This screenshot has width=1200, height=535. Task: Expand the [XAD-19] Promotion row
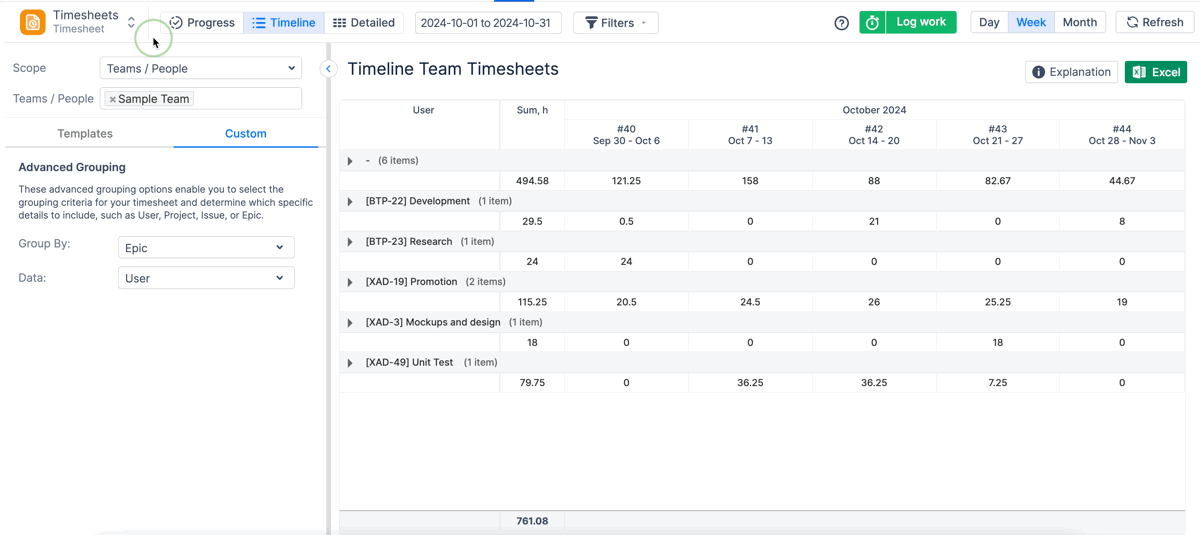(x=350, y=282)
